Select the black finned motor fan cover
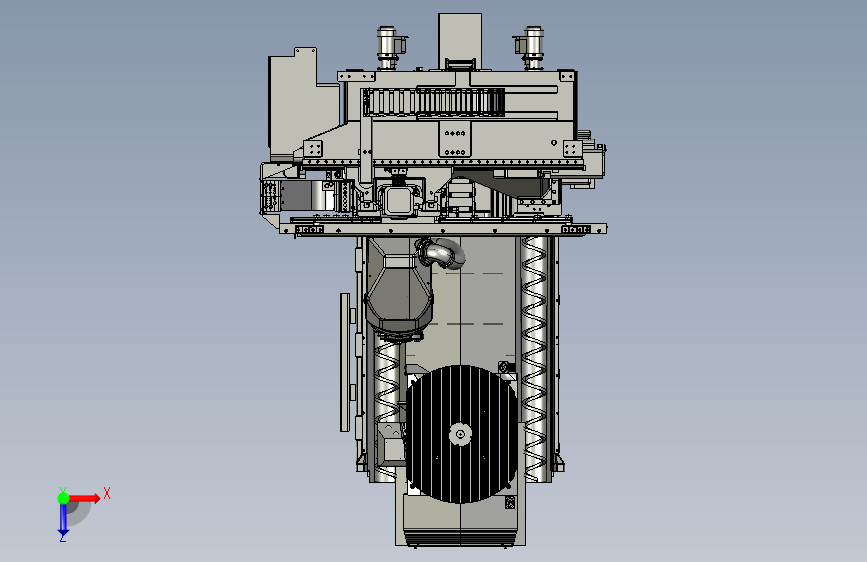This screenshot has height=562, width=867. click(462, 434)
